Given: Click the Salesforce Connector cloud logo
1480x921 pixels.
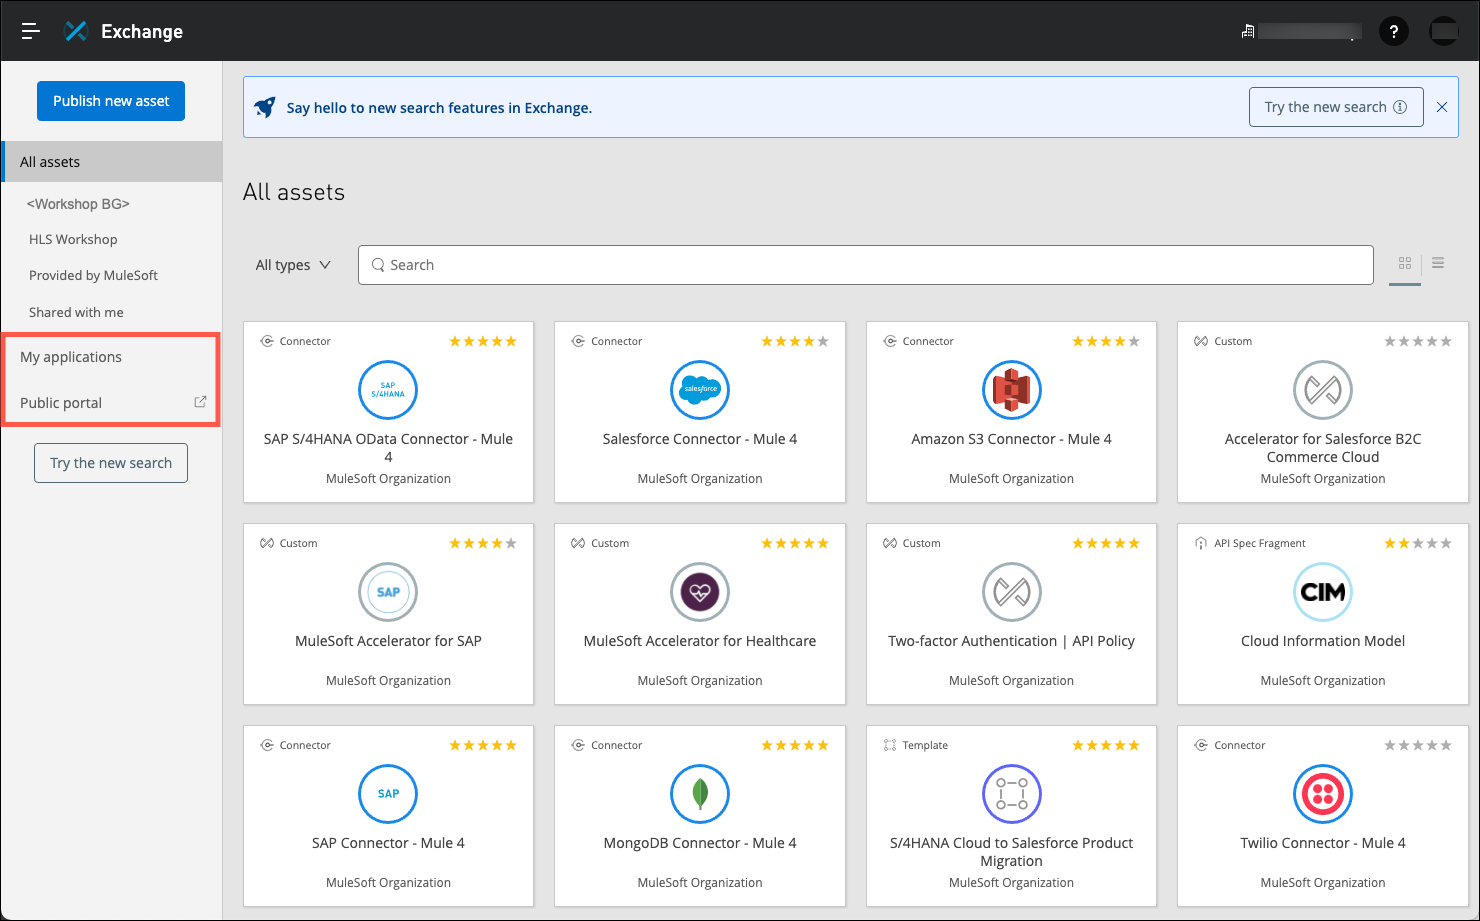Looking at the screenshot, I should pos(700,390).
